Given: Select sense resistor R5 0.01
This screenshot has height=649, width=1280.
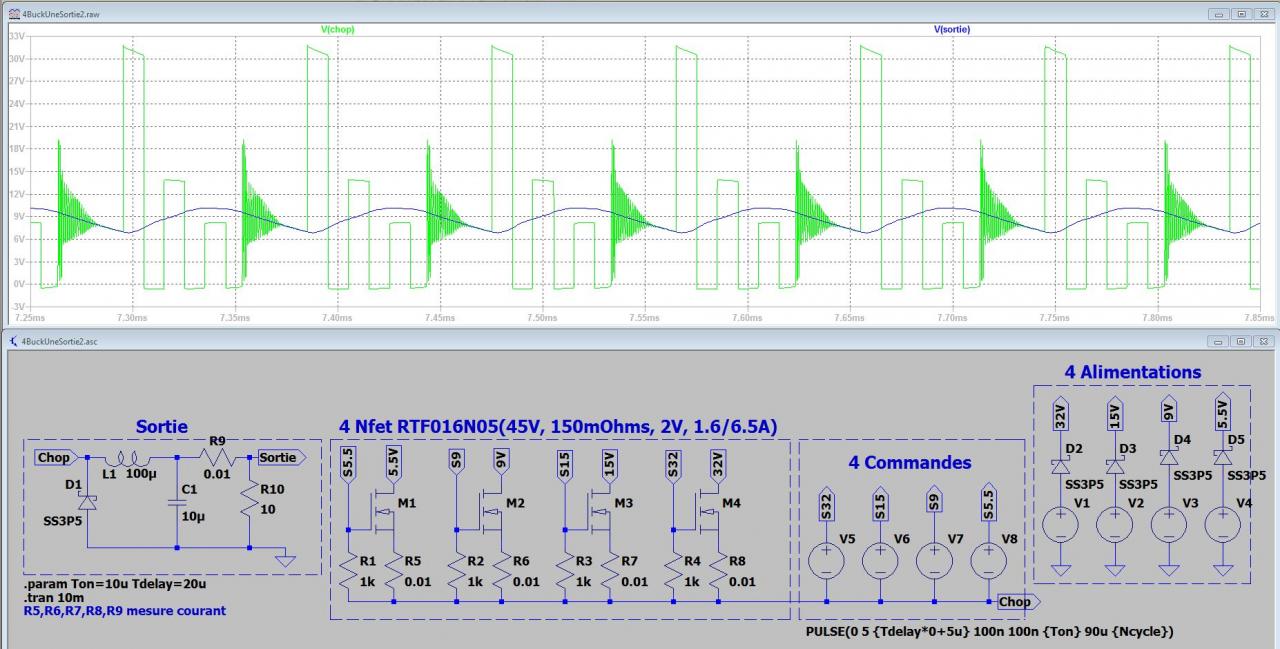Looking at the screenshot, I should click(x=394, y=570).
